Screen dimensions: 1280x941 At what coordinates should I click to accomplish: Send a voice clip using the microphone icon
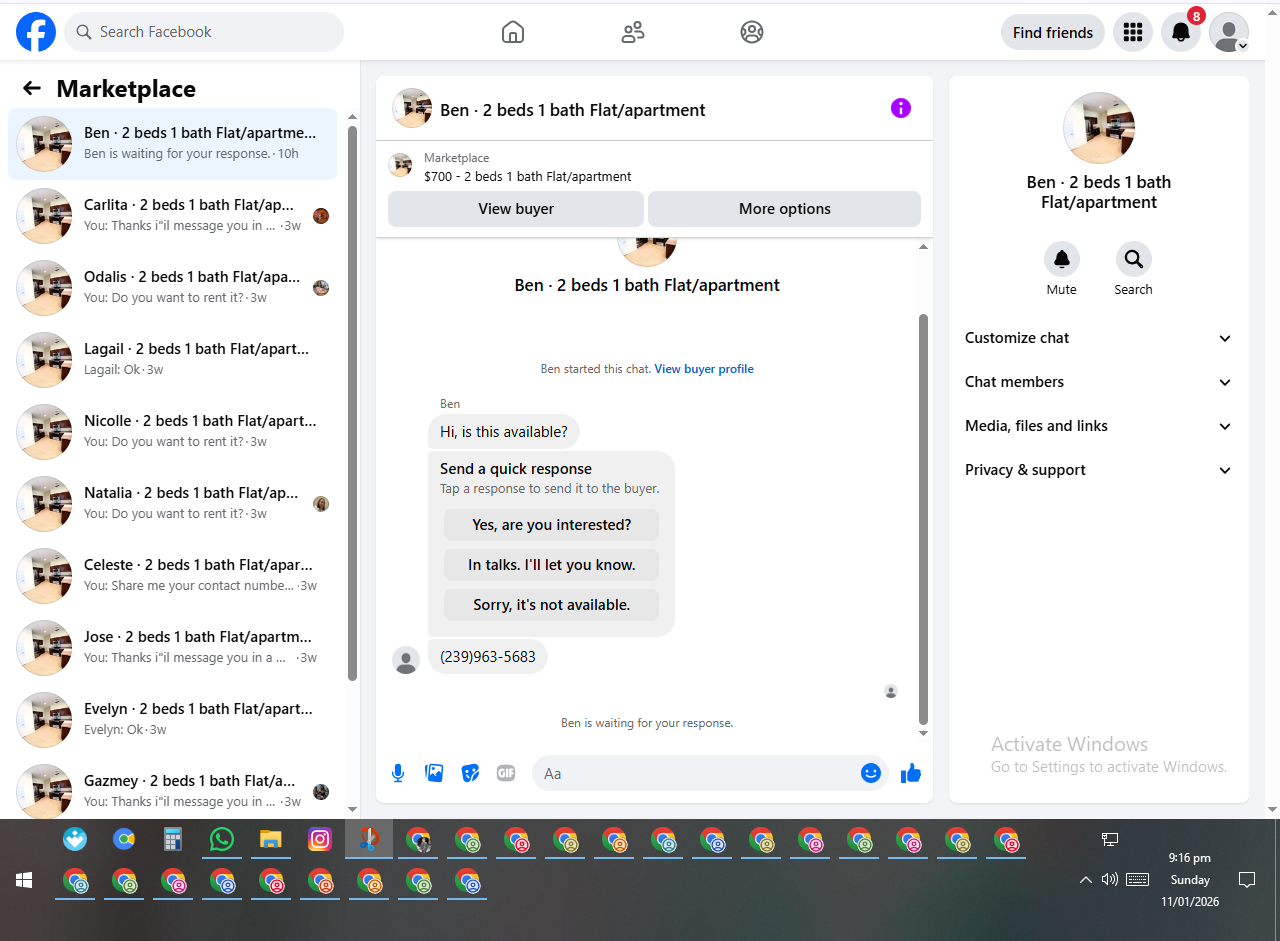398,773
